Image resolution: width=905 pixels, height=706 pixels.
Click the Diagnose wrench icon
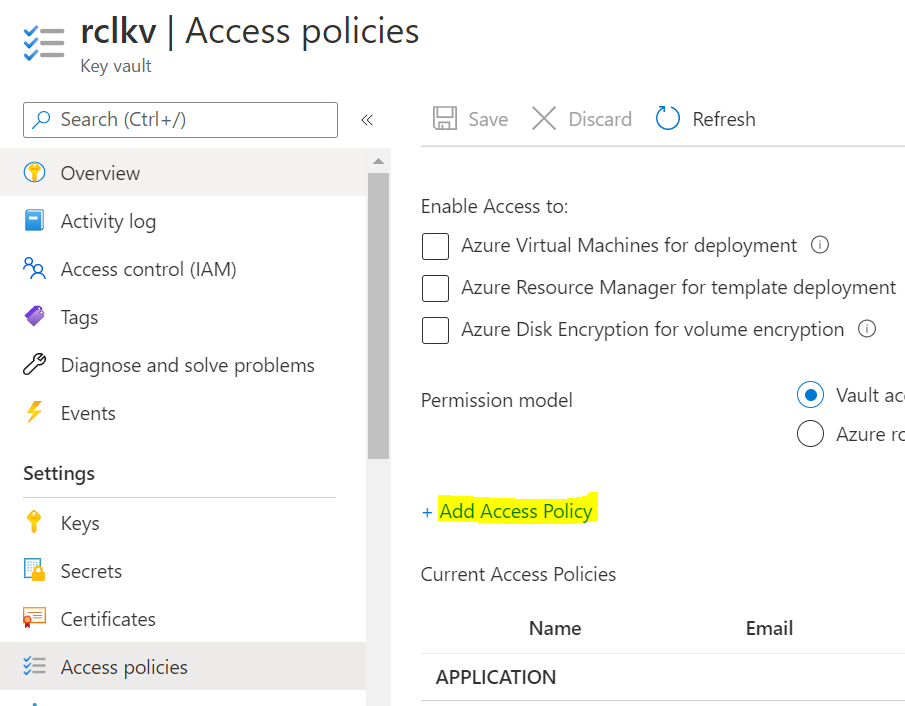pos(34,365)
